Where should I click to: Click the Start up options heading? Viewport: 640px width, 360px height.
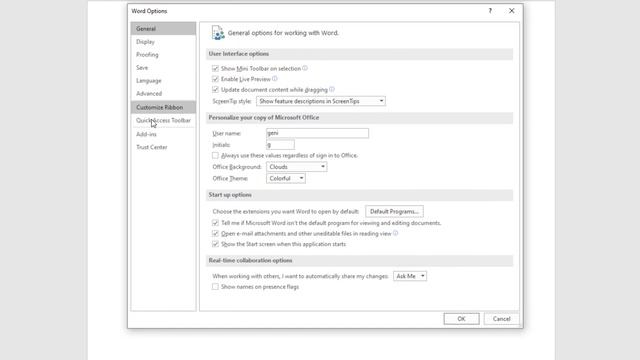point(230,195)
